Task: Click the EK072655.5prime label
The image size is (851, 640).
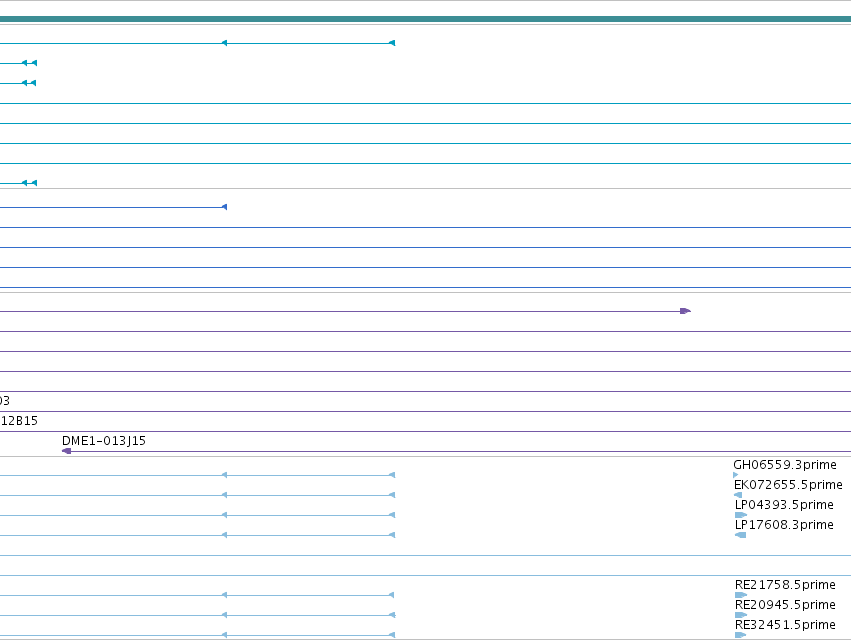Action: pos(788,485)
